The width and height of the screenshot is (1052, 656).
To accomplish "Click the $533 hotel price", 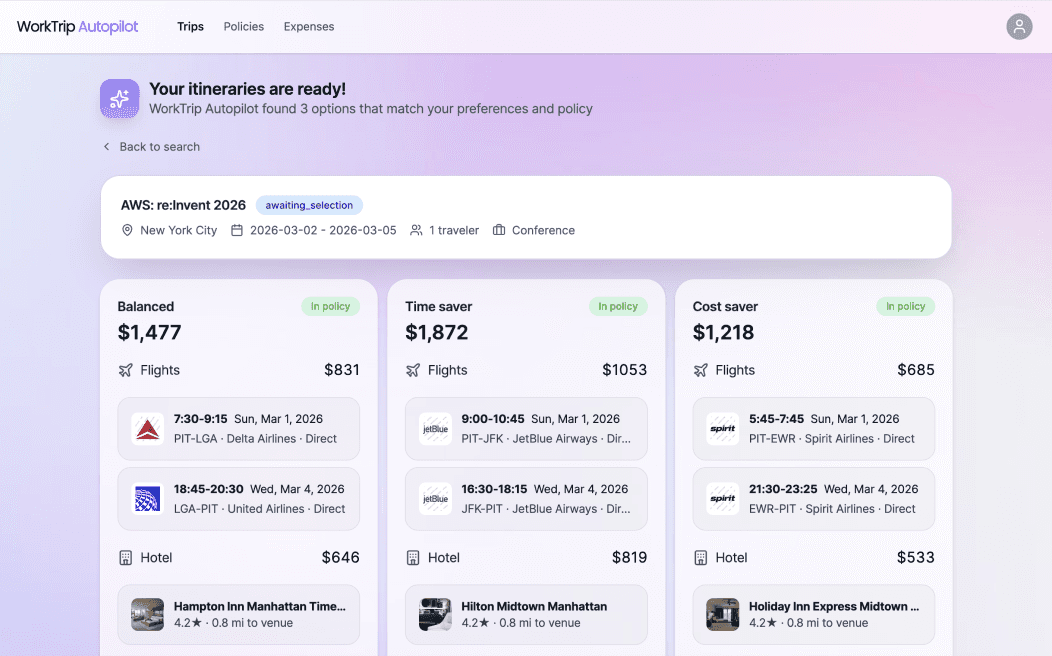I will 916,558.
